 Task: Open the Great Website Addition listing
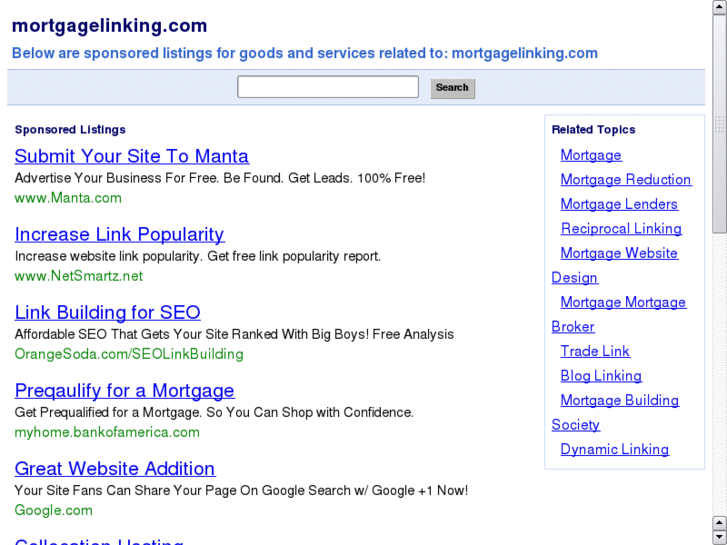[x=115, y=469]
